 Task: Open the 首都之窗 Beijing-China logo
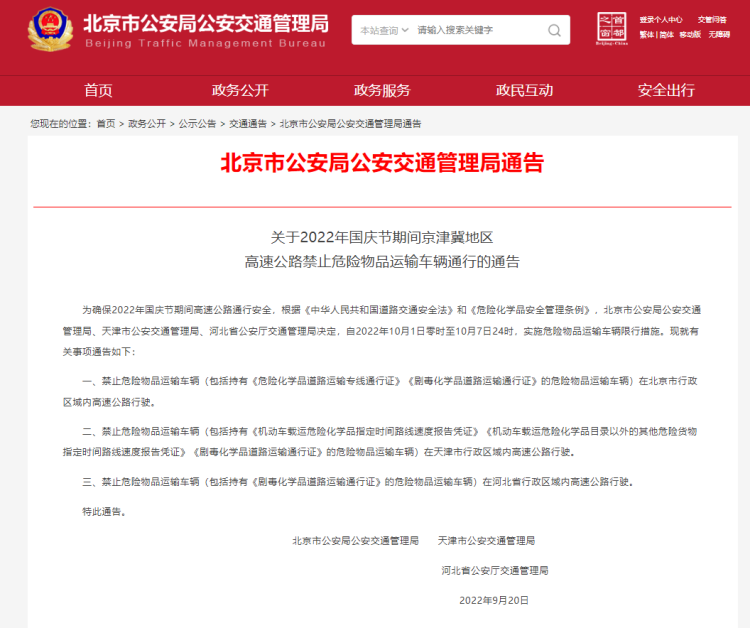coord(612,29)
